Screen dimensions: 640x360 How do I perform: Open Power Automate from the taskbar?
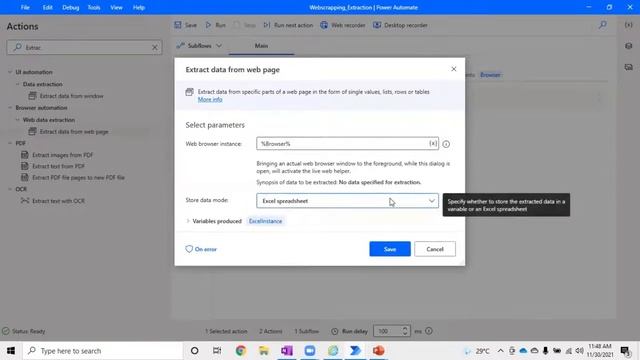click(x=356, y=351)
